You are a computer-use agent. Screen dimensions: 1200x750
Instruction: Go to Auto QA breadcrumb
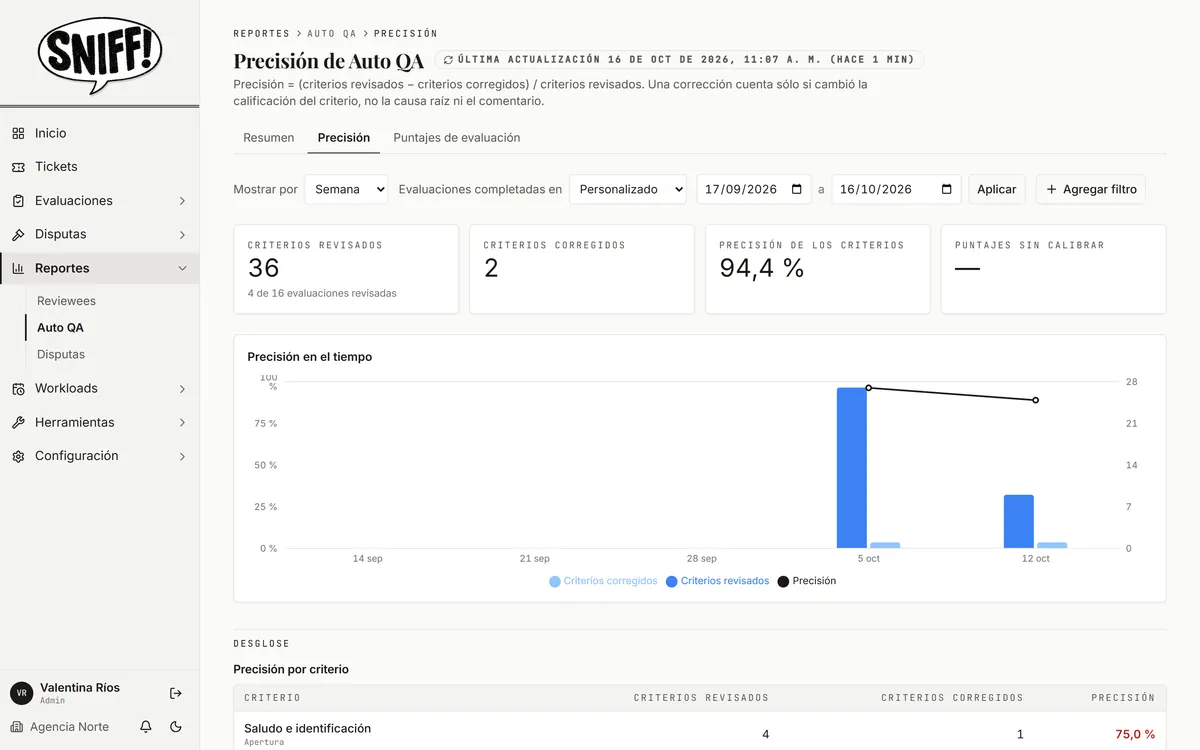coord(332,34)
